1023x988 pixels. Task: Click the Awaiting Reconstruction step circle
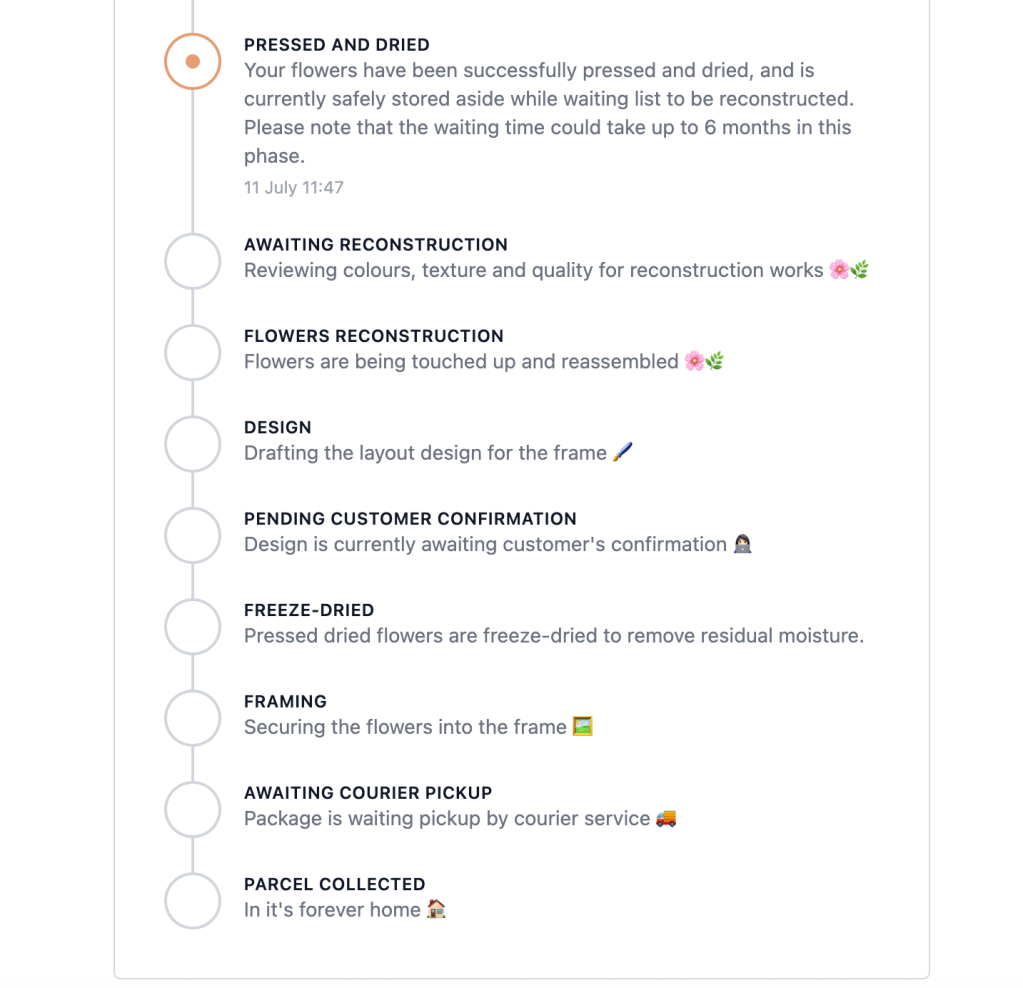pyautogui.click(x=192, y=261)
